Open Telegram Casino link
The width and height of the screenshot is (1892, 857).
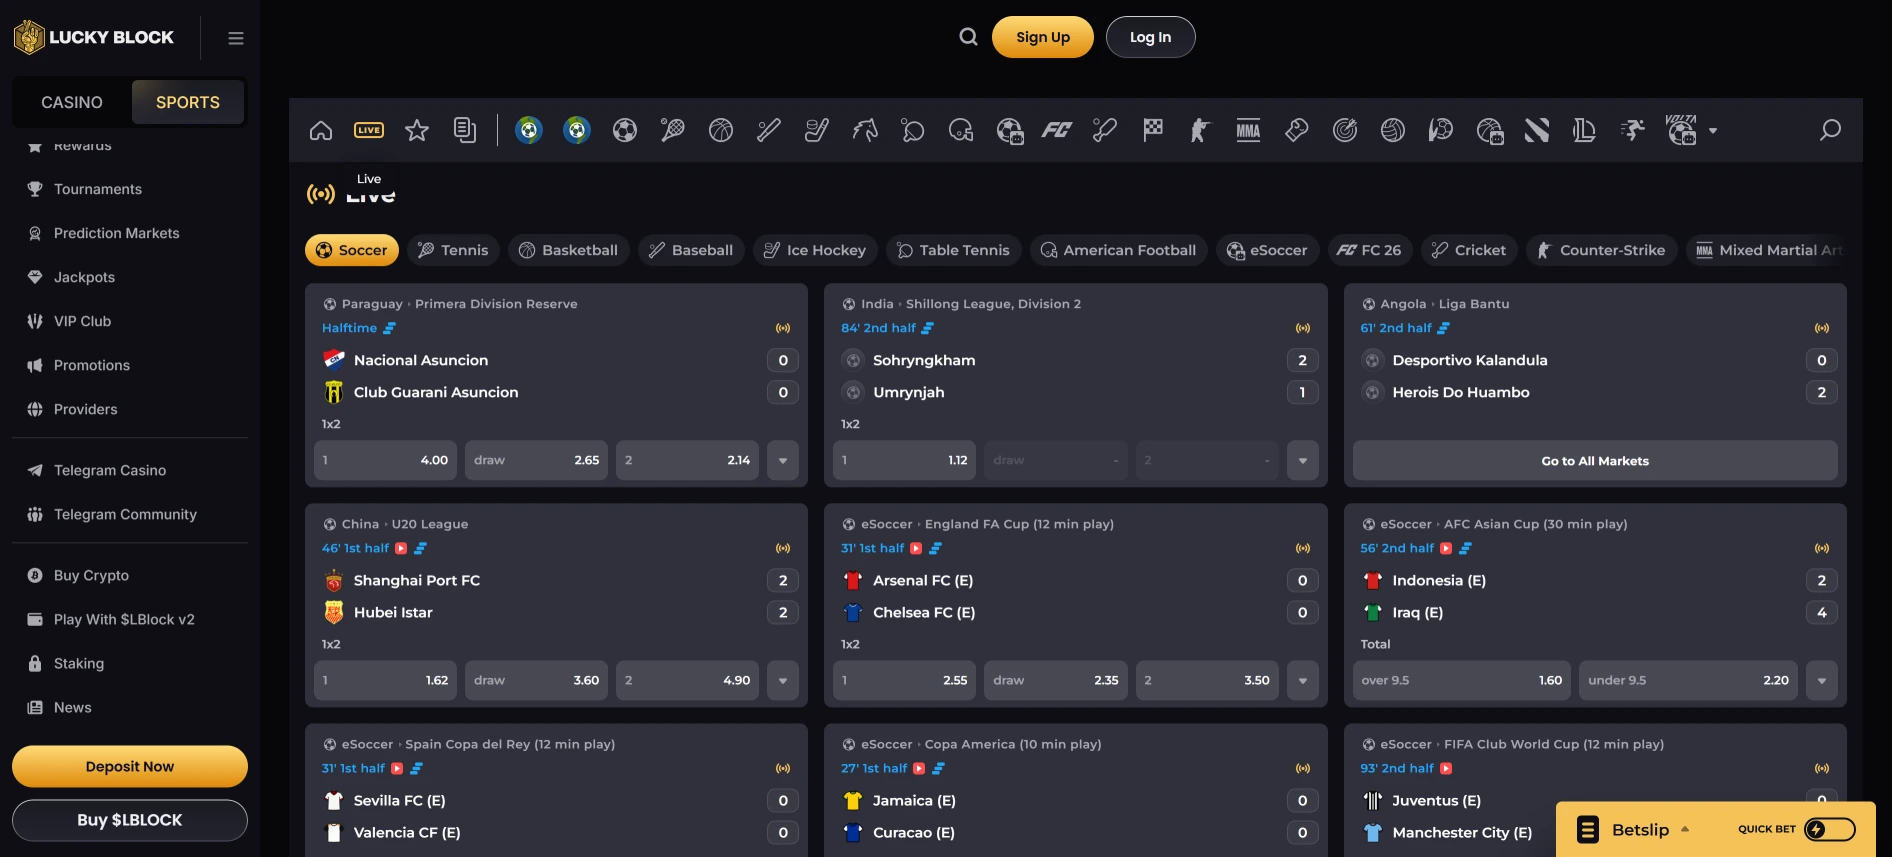[x=110, y=470]
